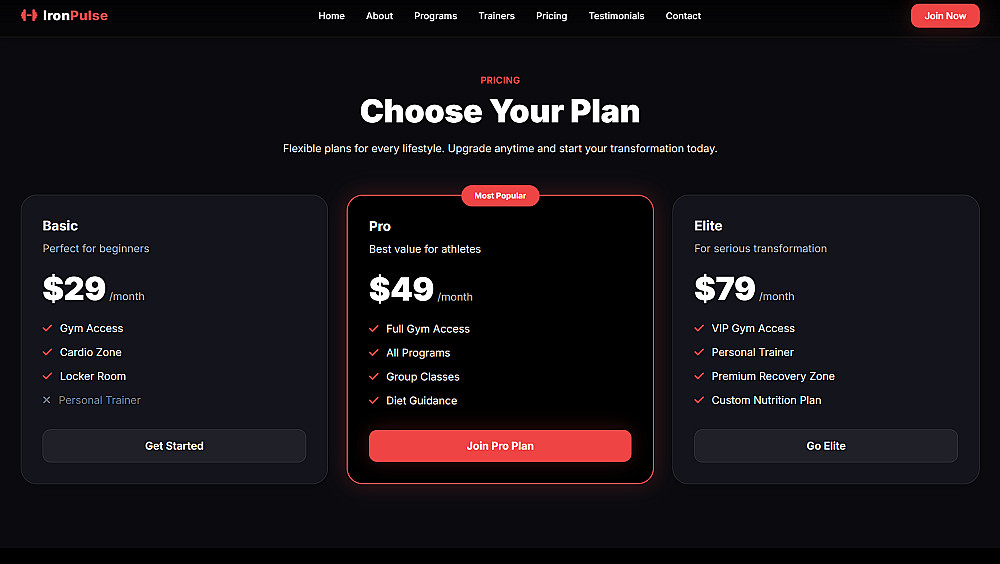Click the checkmark next to Full Gym Access
The width and height of the screenshot is (1000, 564).
point(374,329)
